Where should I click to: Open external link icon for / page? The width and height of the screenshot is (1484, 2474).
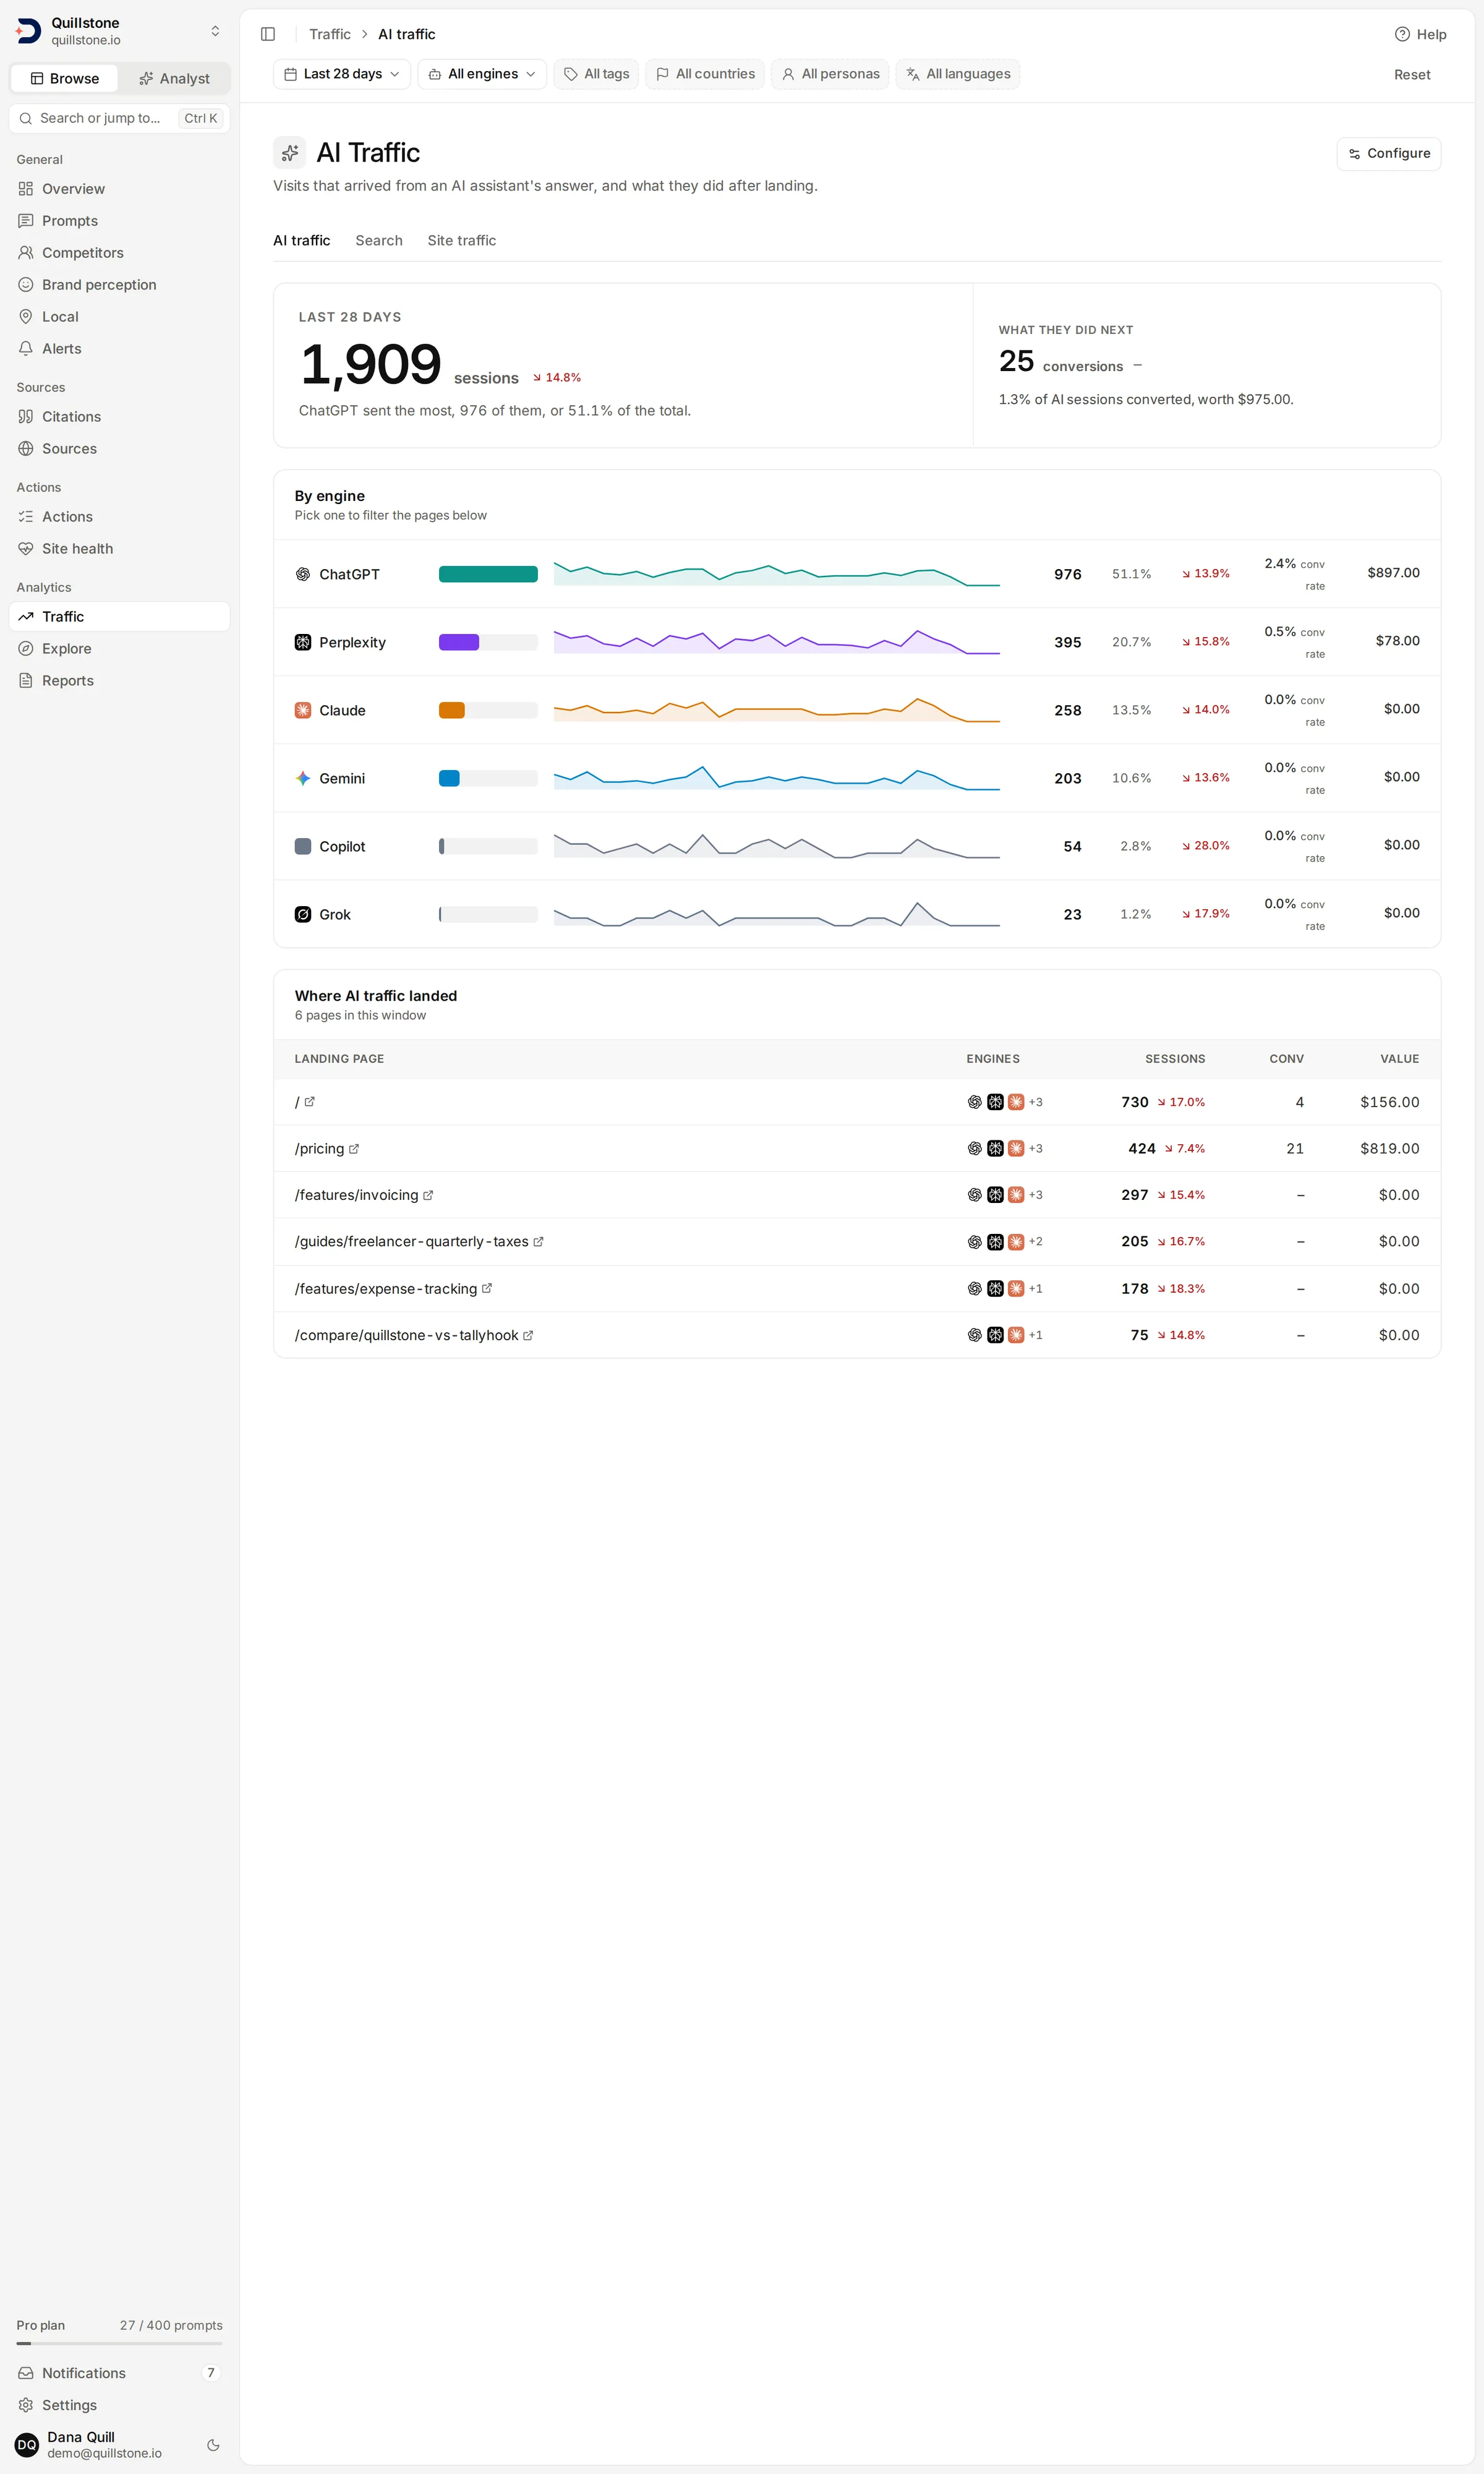310,1102
